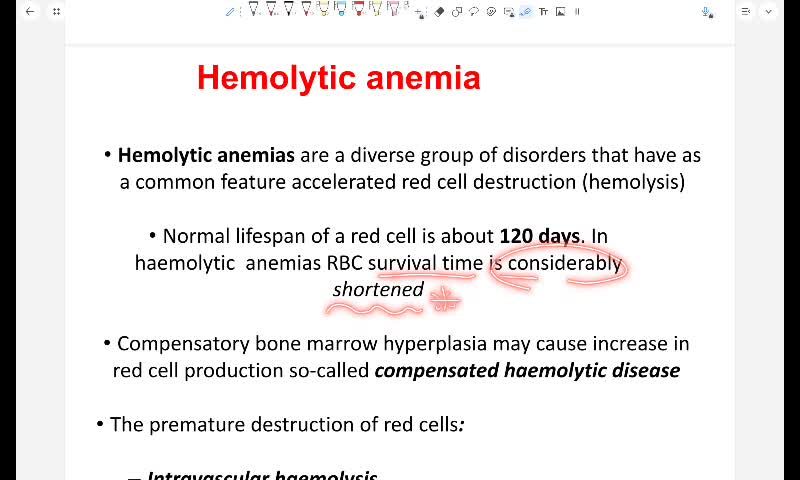Viewport: 800px width, 480px height.
Task: Click 'Intravascular haemolysis' at the bottom
Action: [262, 475]
